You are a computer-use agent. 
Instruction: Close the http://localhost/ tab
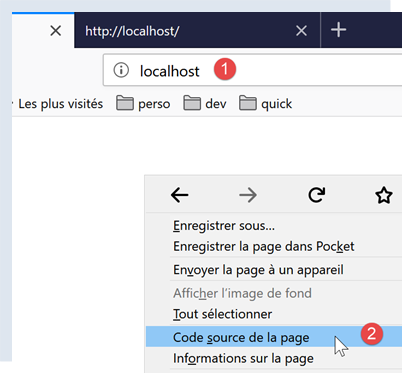[x=301, y=31]
